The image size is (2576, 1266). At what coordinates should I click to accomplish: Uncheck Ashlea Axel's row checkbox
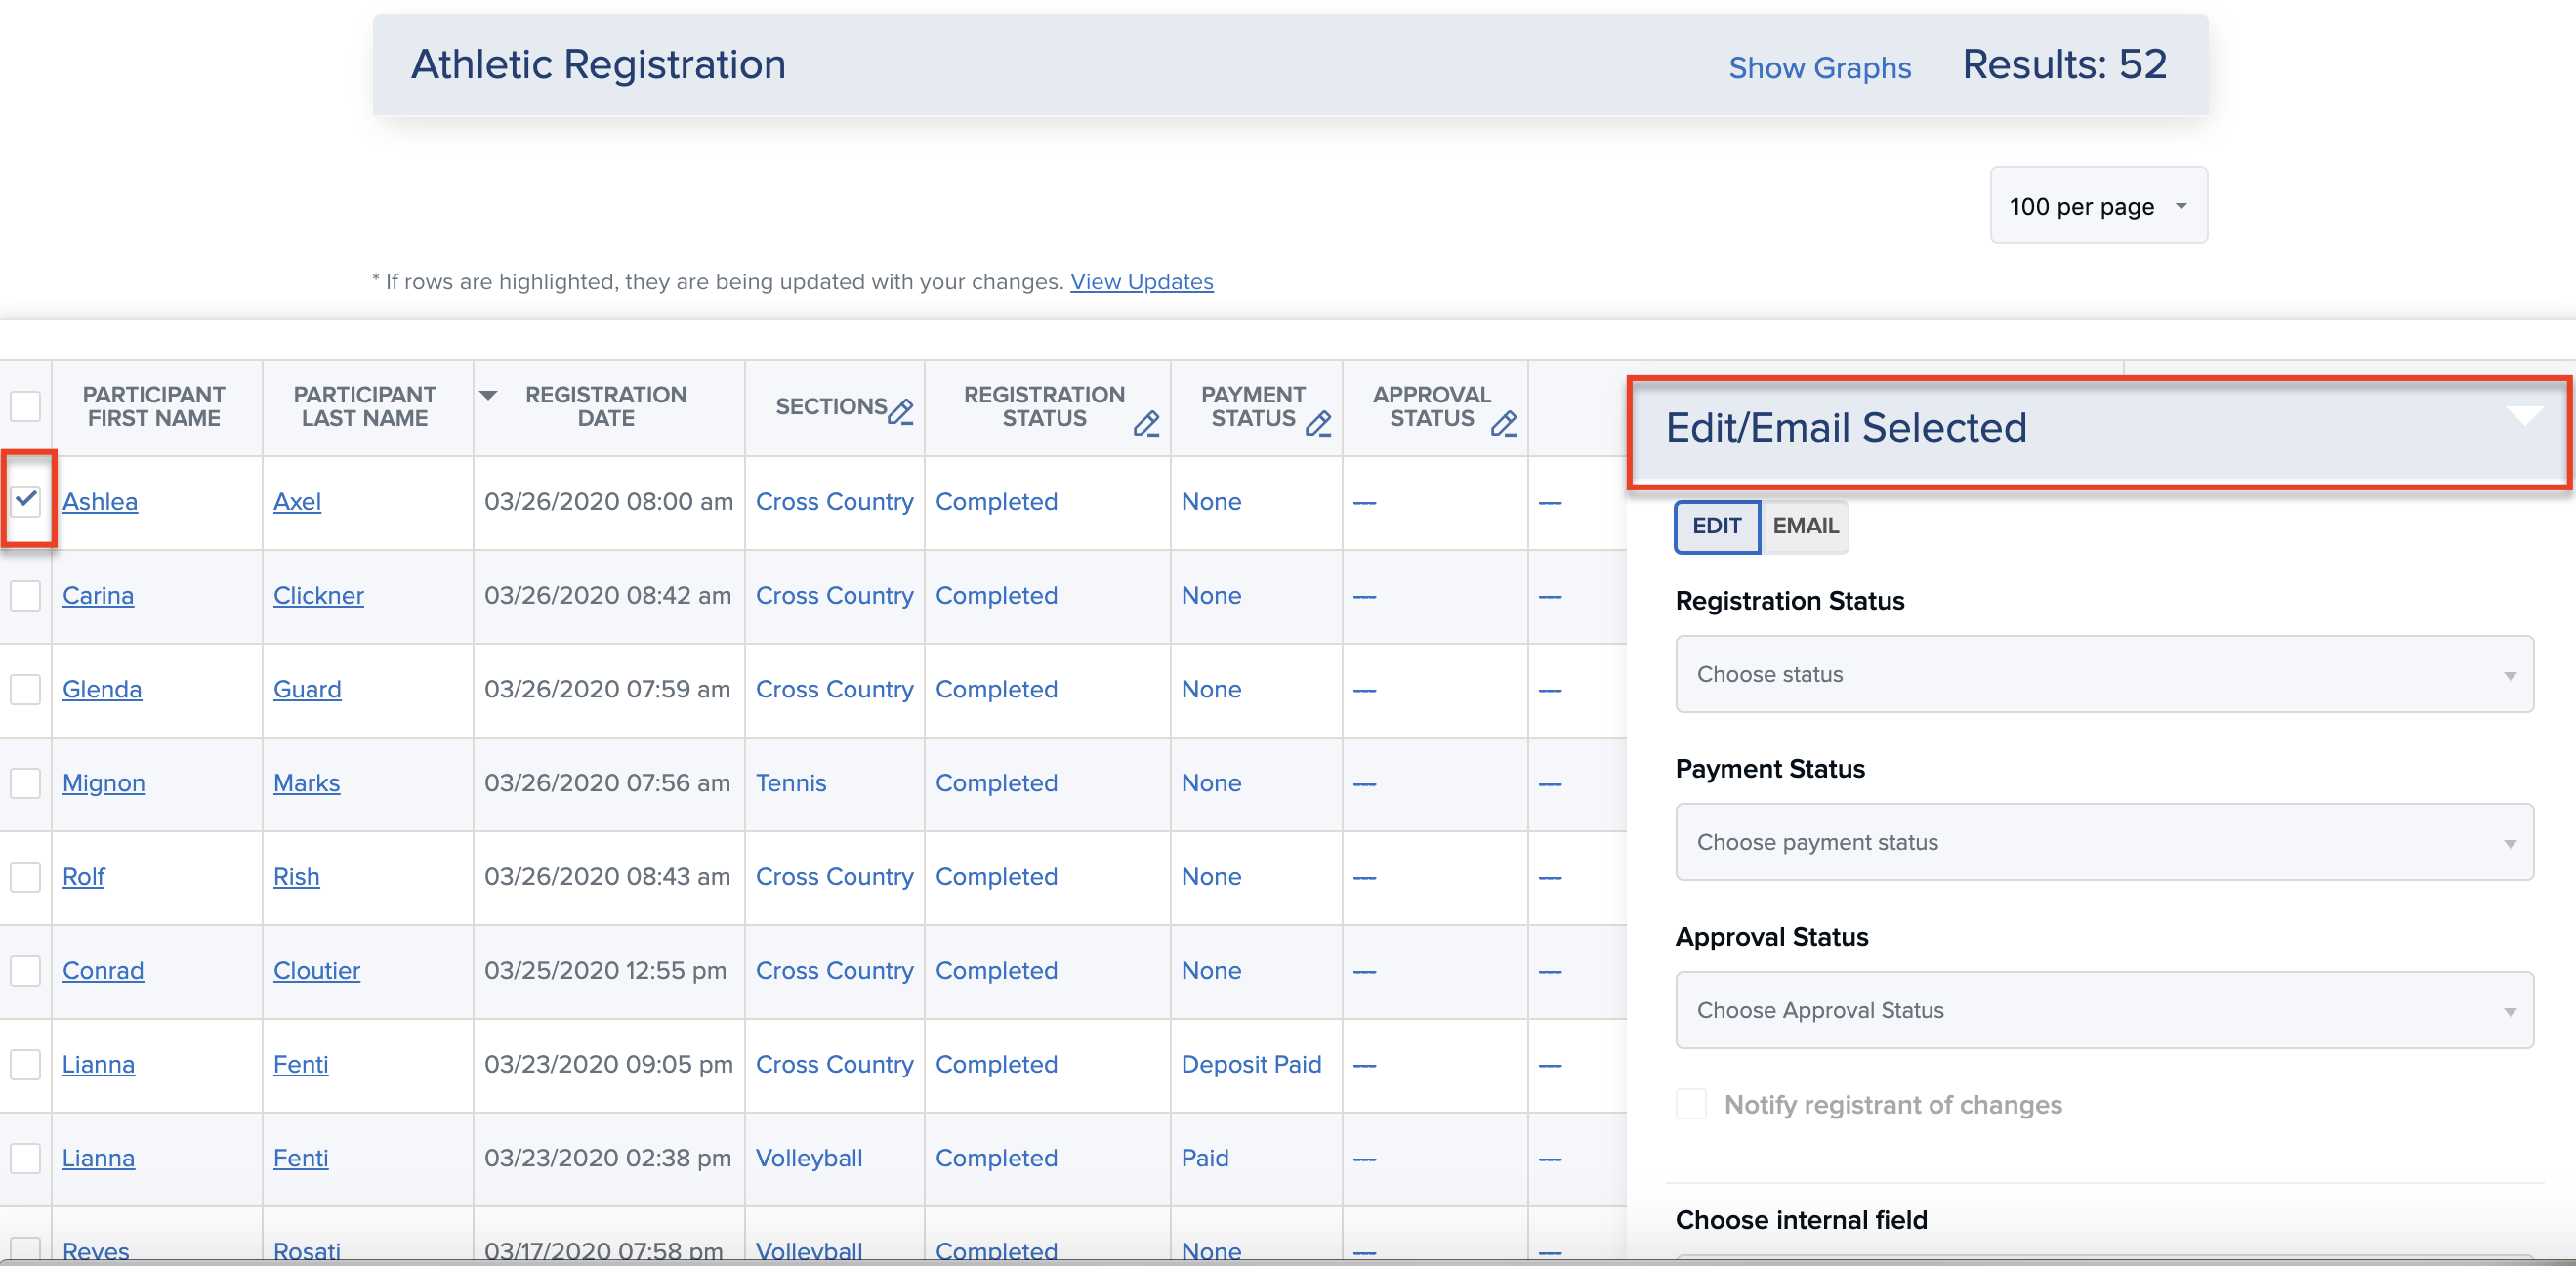click(26, 500)
